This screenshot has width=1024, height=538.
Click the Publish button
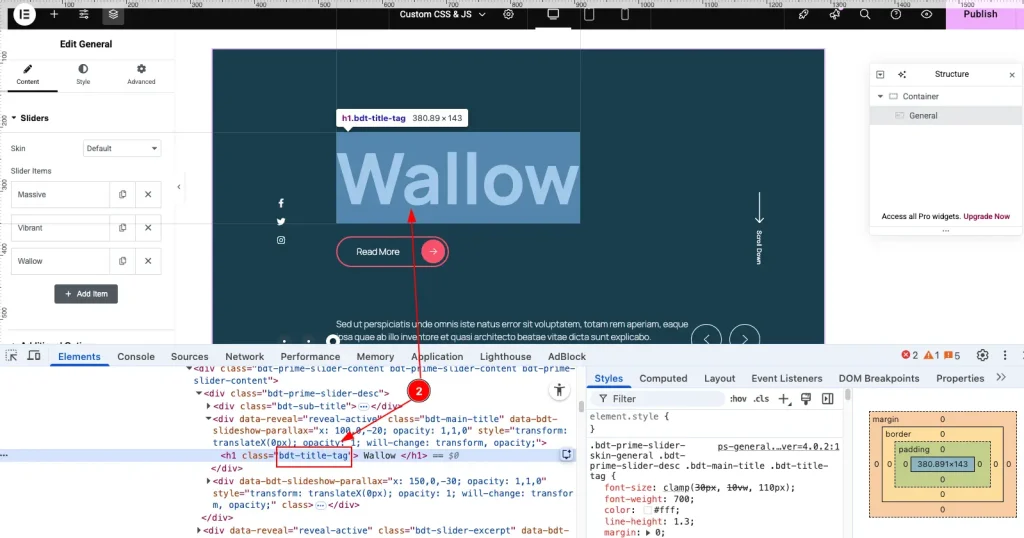[980, 14]
